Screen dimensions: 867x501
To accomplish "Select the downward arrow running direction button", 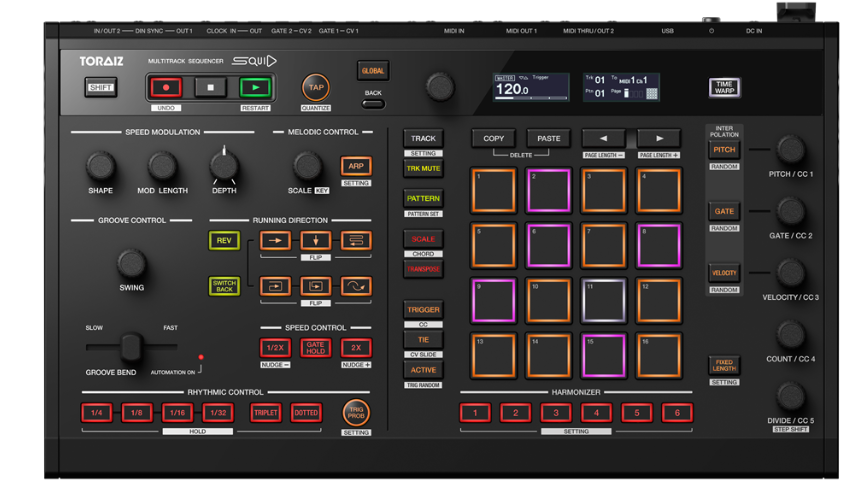I will click(x=315, y=241).
